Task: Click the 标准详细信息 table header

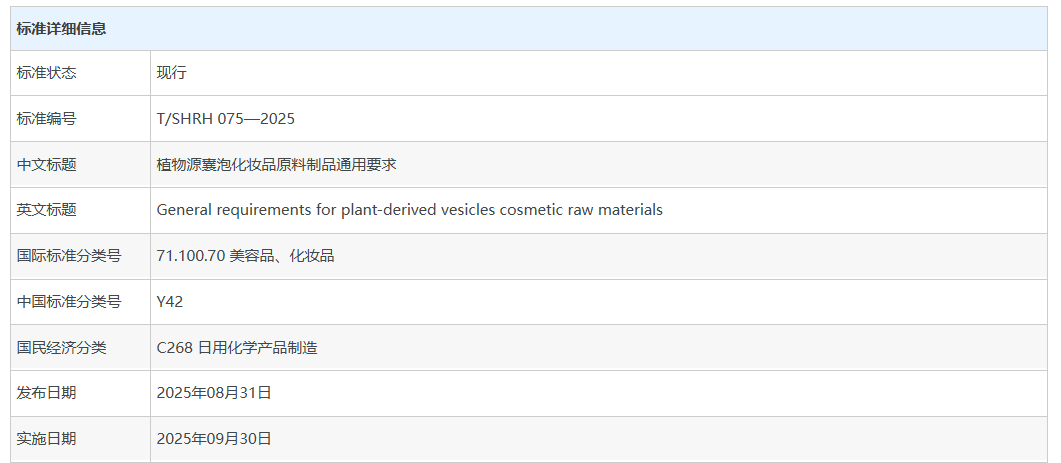Action: (62, 29)
